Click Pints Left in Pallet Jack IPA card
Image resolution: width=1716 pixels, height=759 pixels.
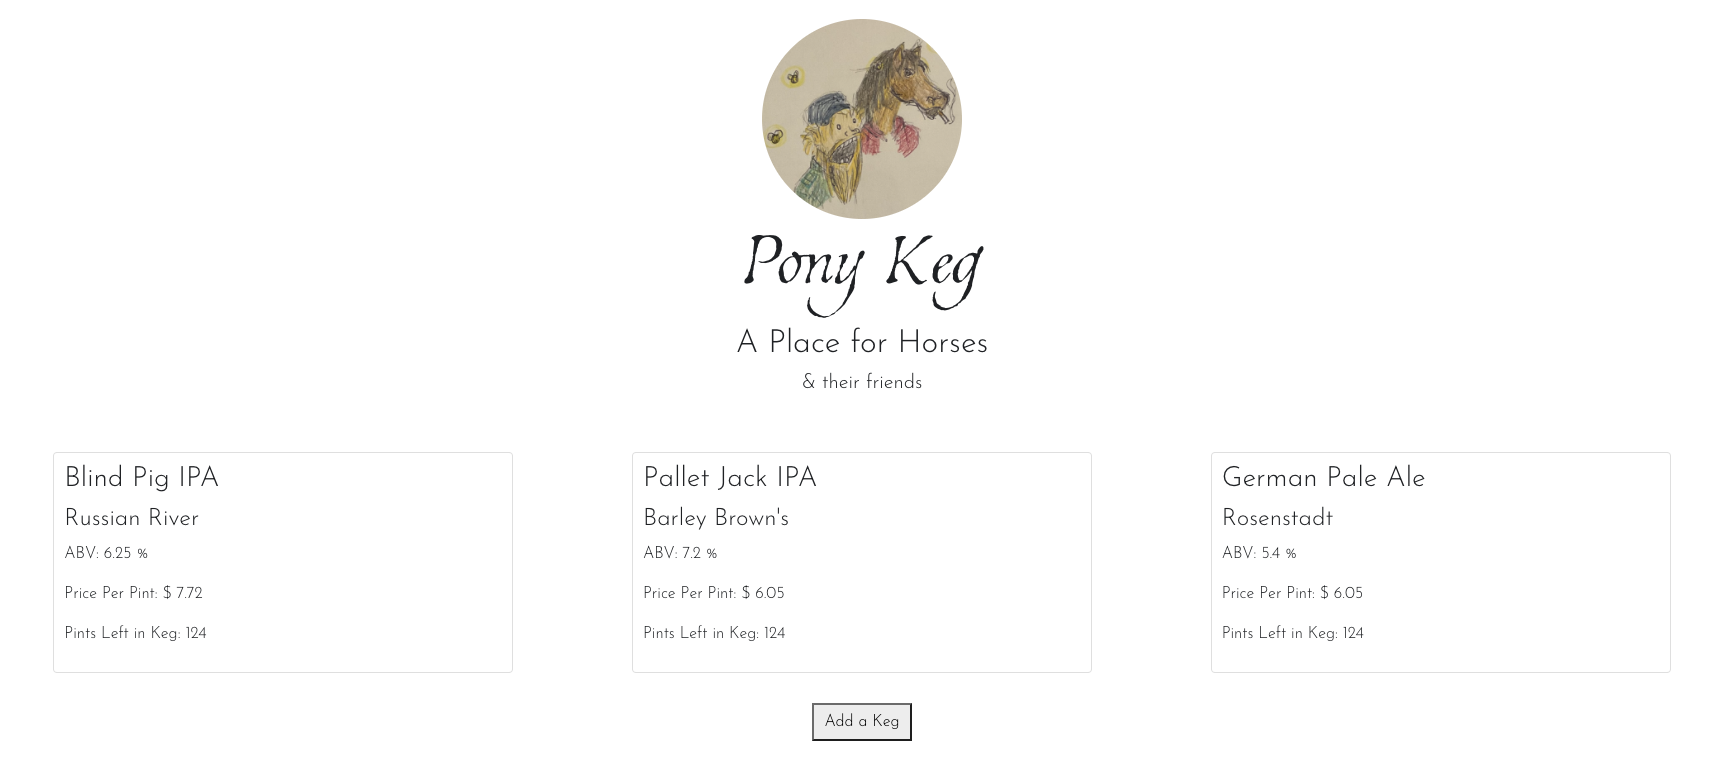(714, 634)
